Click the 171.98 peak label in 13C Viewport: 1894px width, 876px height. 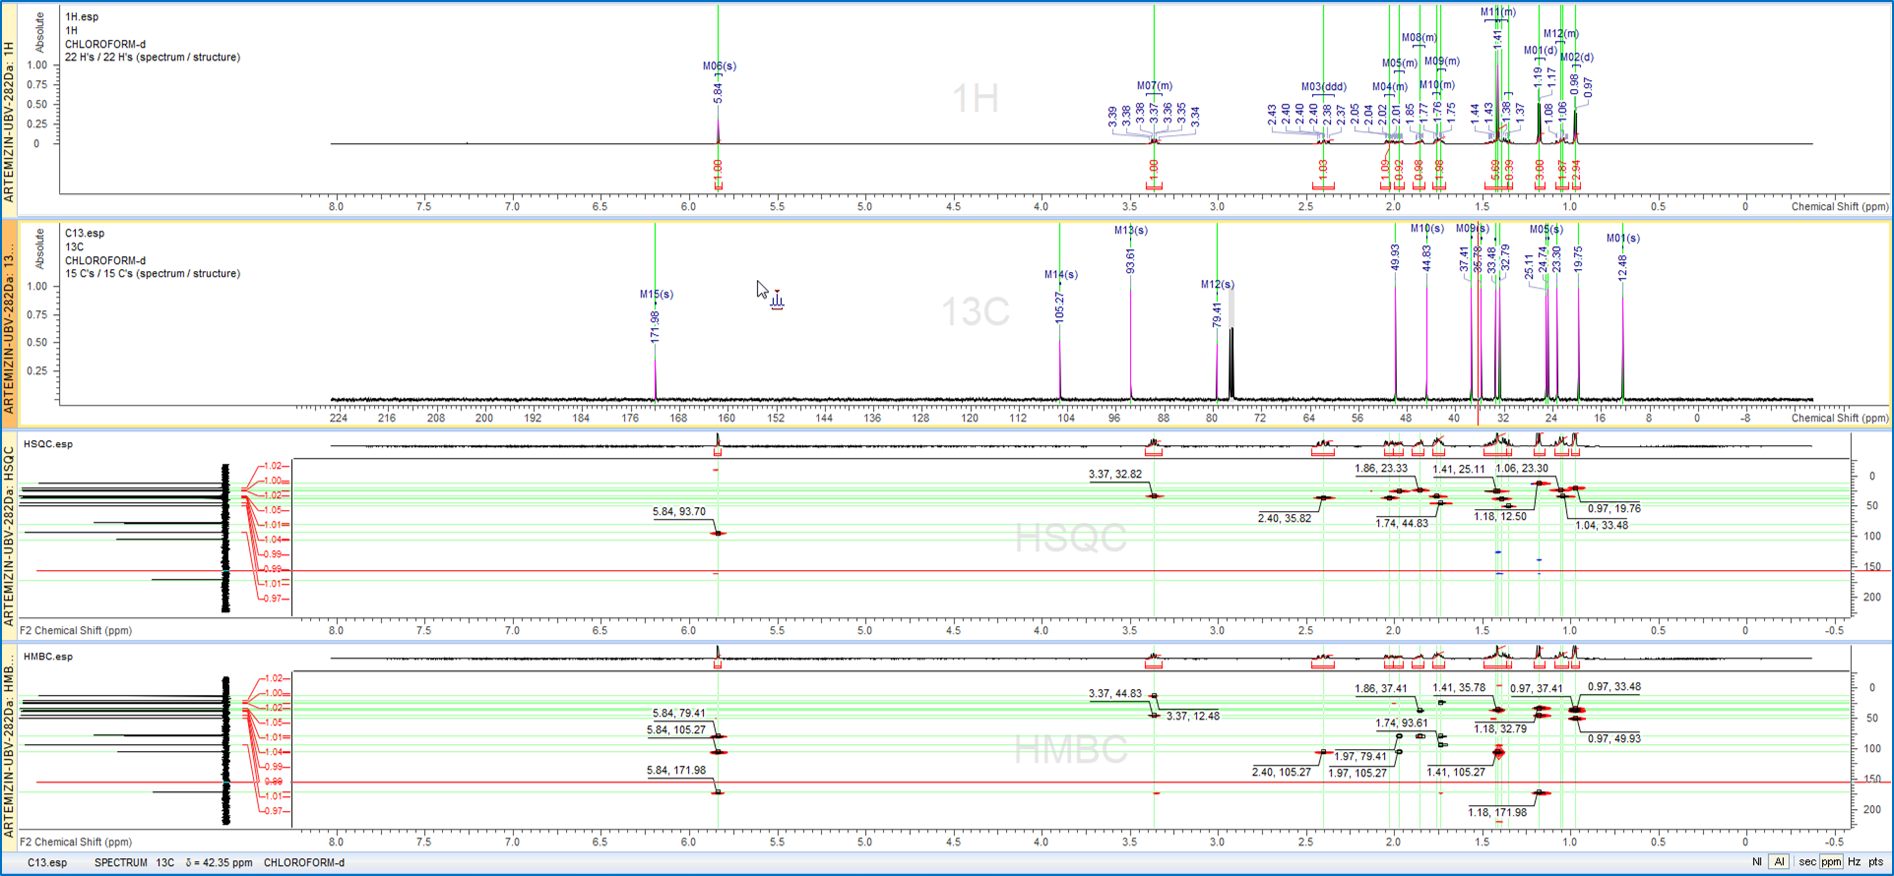coord(656,328)
